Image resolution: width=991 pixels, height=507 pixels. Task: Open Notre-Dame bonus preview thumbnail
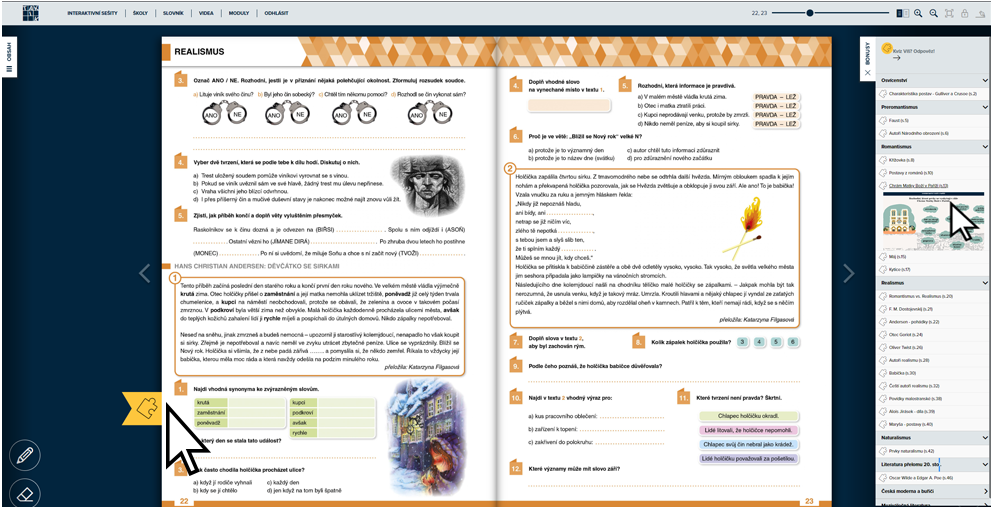933,221
